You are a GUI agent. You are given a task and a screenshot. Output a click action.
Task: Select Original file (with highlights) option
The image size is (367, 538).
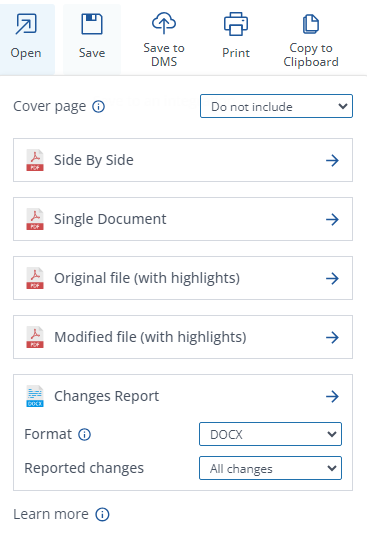coord(183,278)
